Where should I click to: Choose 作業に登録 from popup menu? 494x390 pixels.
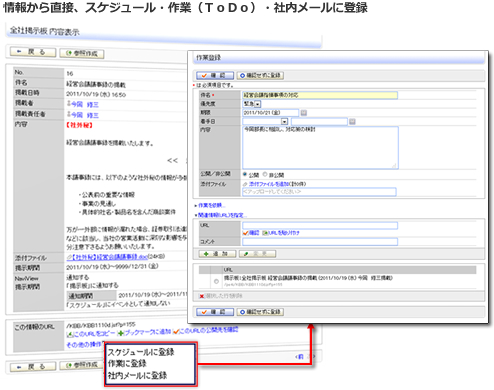coord(127,364)
